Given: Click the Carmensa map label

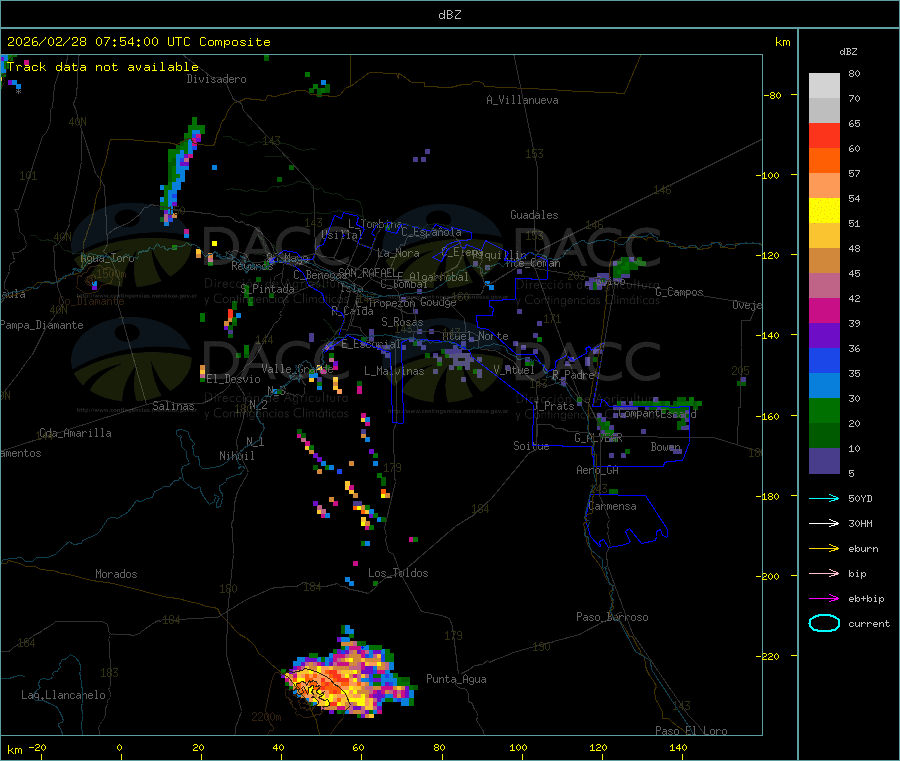Looking at the screenshot, I should pyautogui.click(x=612, y=506).
